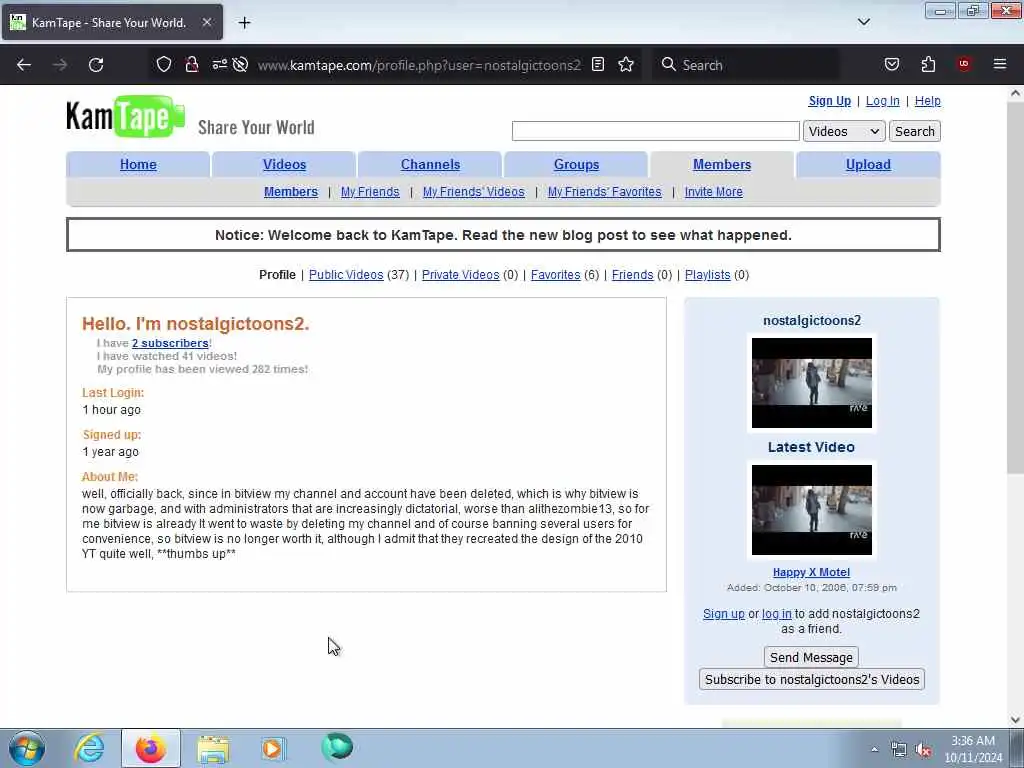
Task: Click the page vertical scrollbar thumb
Action: tap(1015, 287)
